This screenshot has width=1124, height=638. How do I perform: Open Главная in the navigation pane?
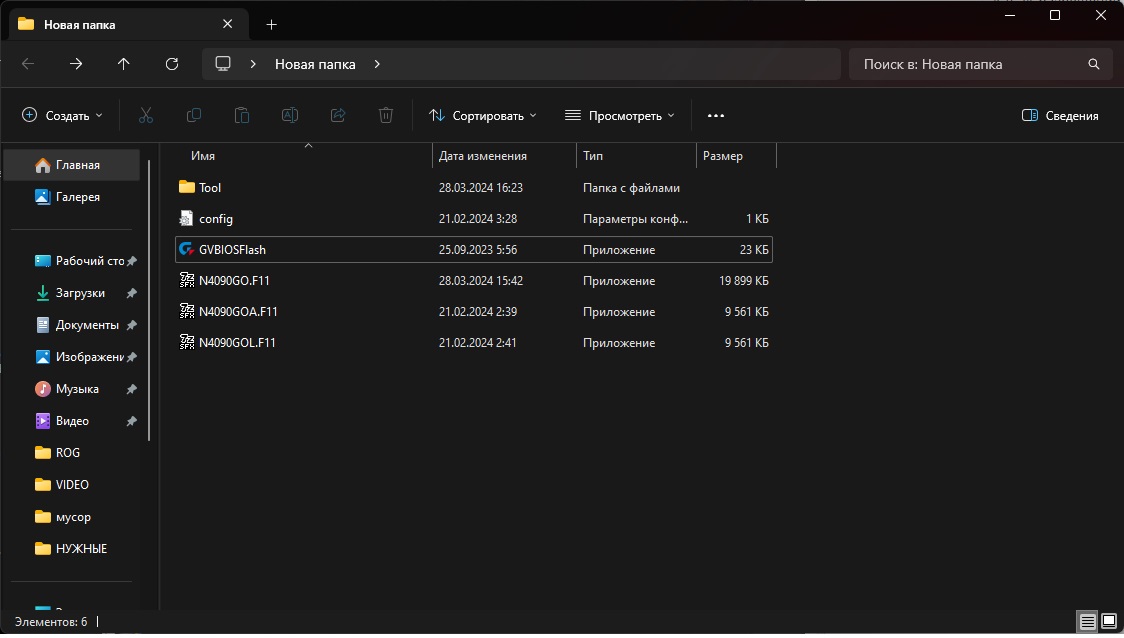[x=72, y=165]
